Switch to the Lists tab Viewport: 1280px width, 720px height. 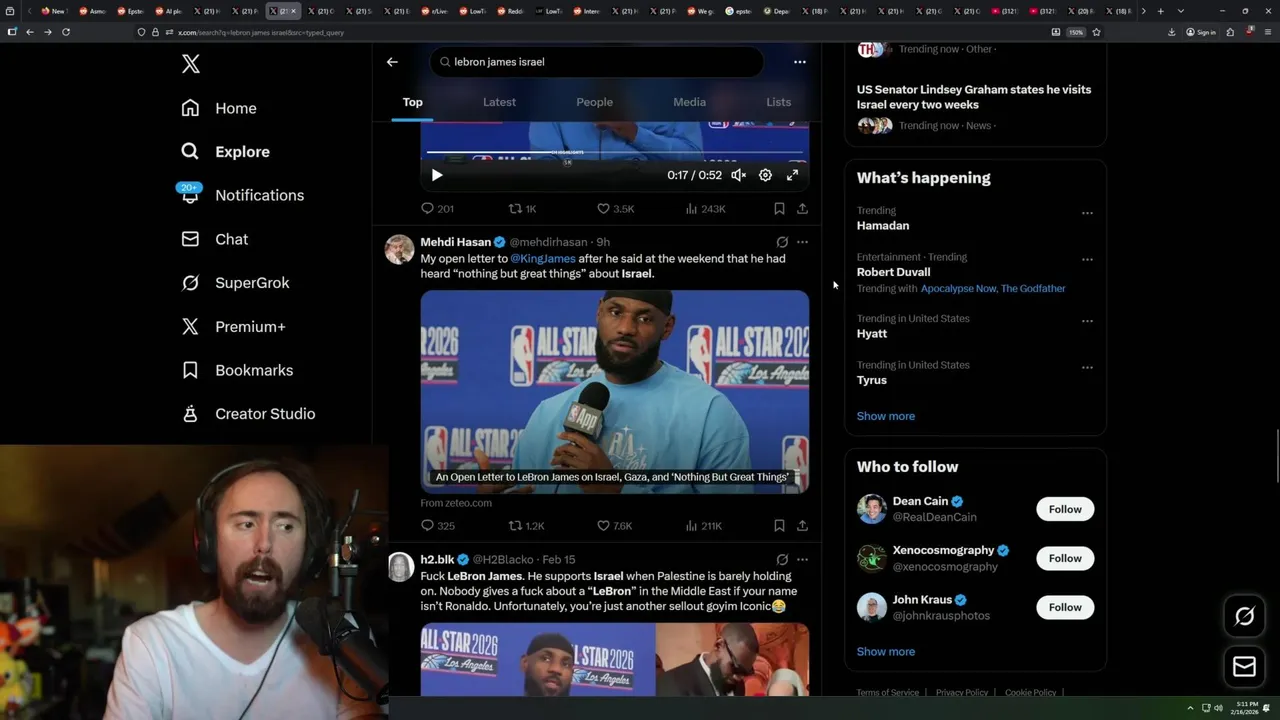point(778,102)
